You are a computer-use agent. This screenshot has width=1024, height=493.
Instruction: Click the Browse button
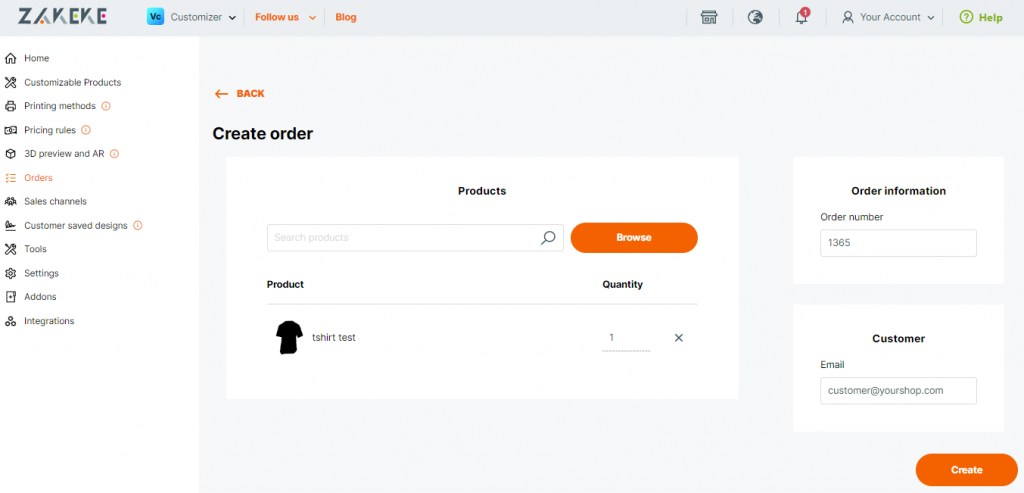(634, 238)
